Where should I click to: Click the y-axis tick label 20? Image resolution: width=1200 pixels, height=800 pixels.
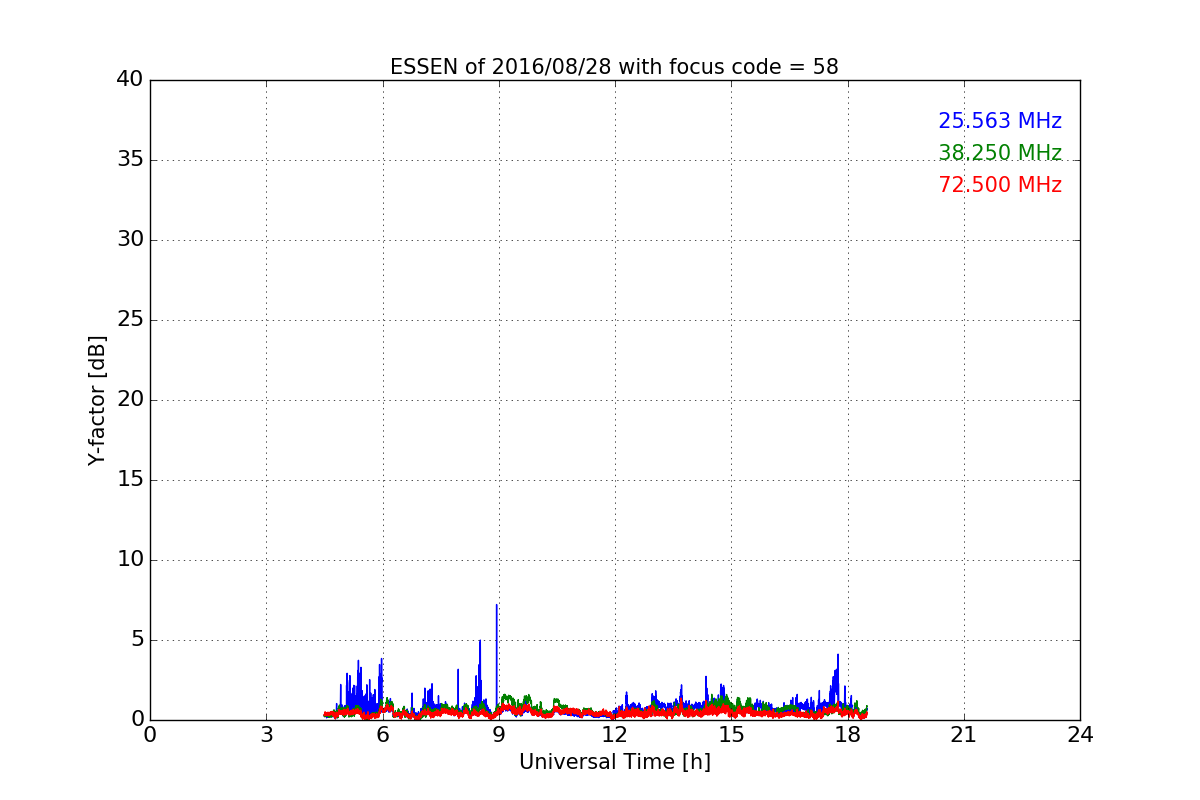(130, 400)
